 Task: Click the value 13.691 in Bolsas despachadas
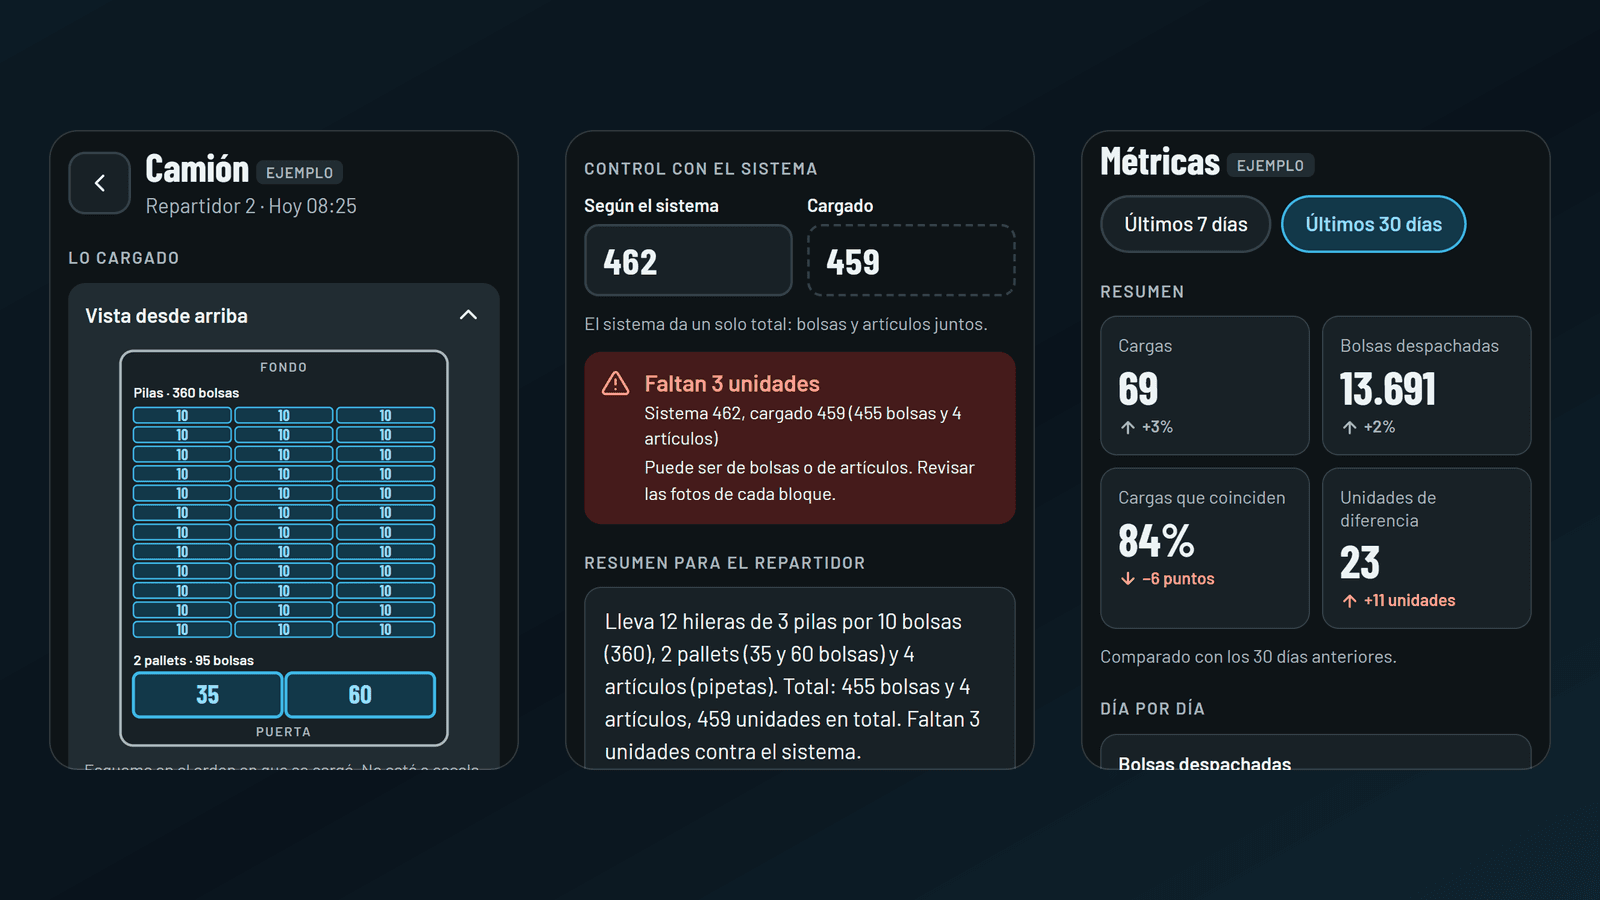(1388, 389)
